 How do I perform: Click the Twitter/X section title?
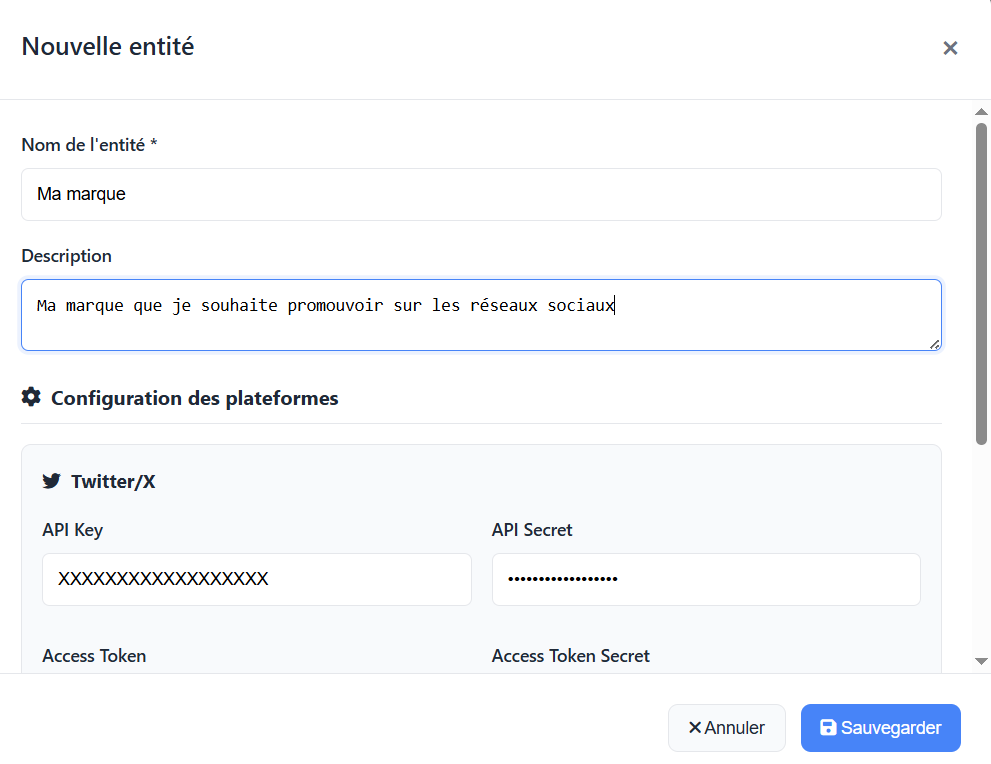(x=113, y=482)
